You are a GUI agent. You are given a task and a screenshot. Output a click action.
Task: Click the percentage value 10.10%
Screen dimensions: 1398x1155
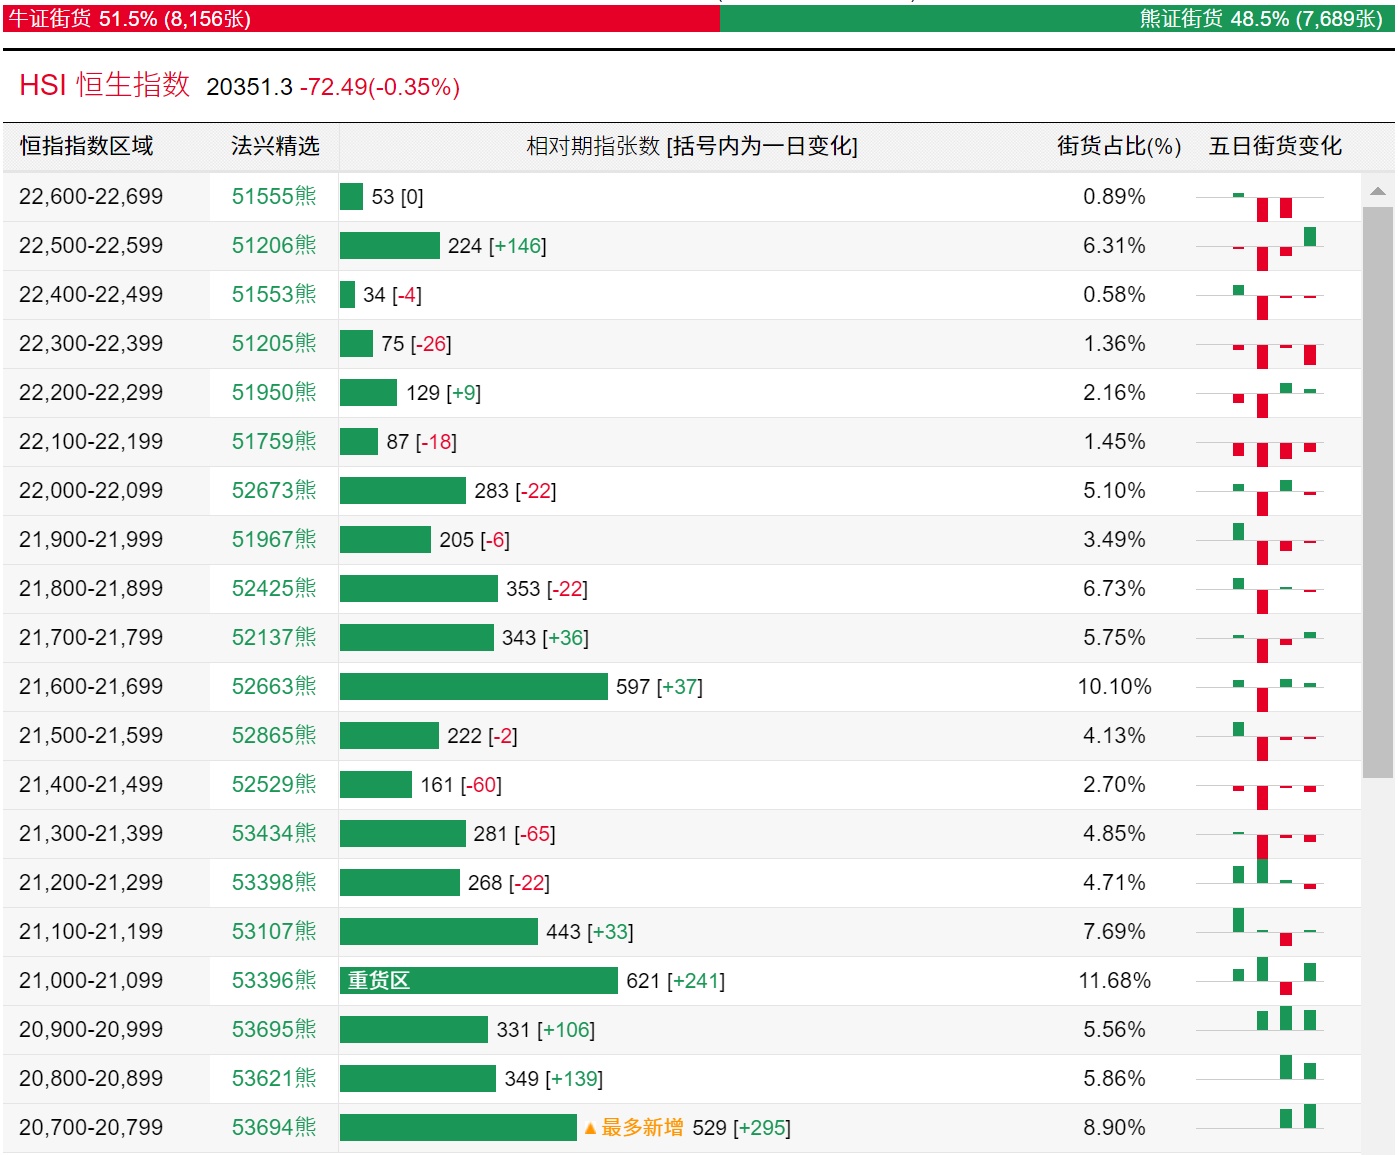(x=1114, y=686)
